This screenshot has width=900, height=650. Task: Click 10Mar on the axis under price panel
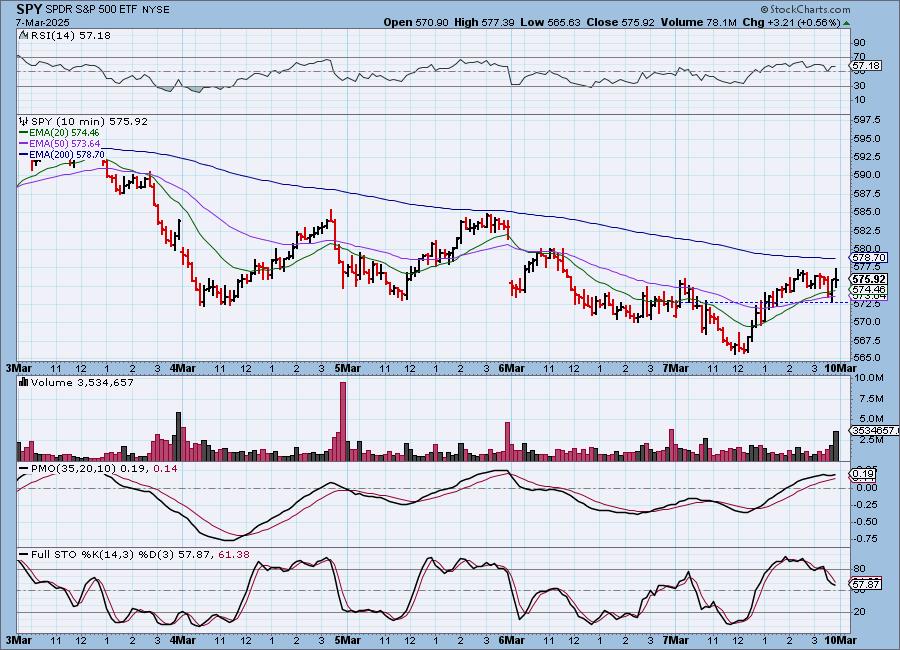(x=840, y=368)
